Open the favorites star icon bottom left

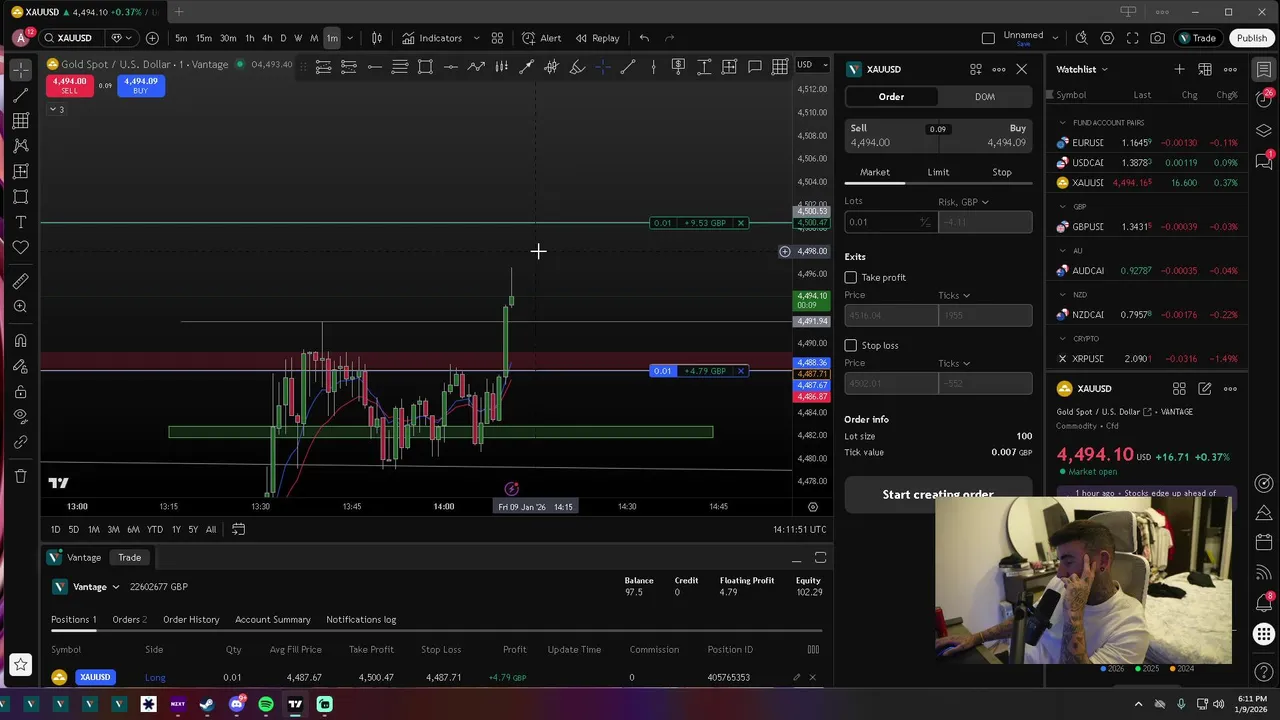(x=20, y=664)
